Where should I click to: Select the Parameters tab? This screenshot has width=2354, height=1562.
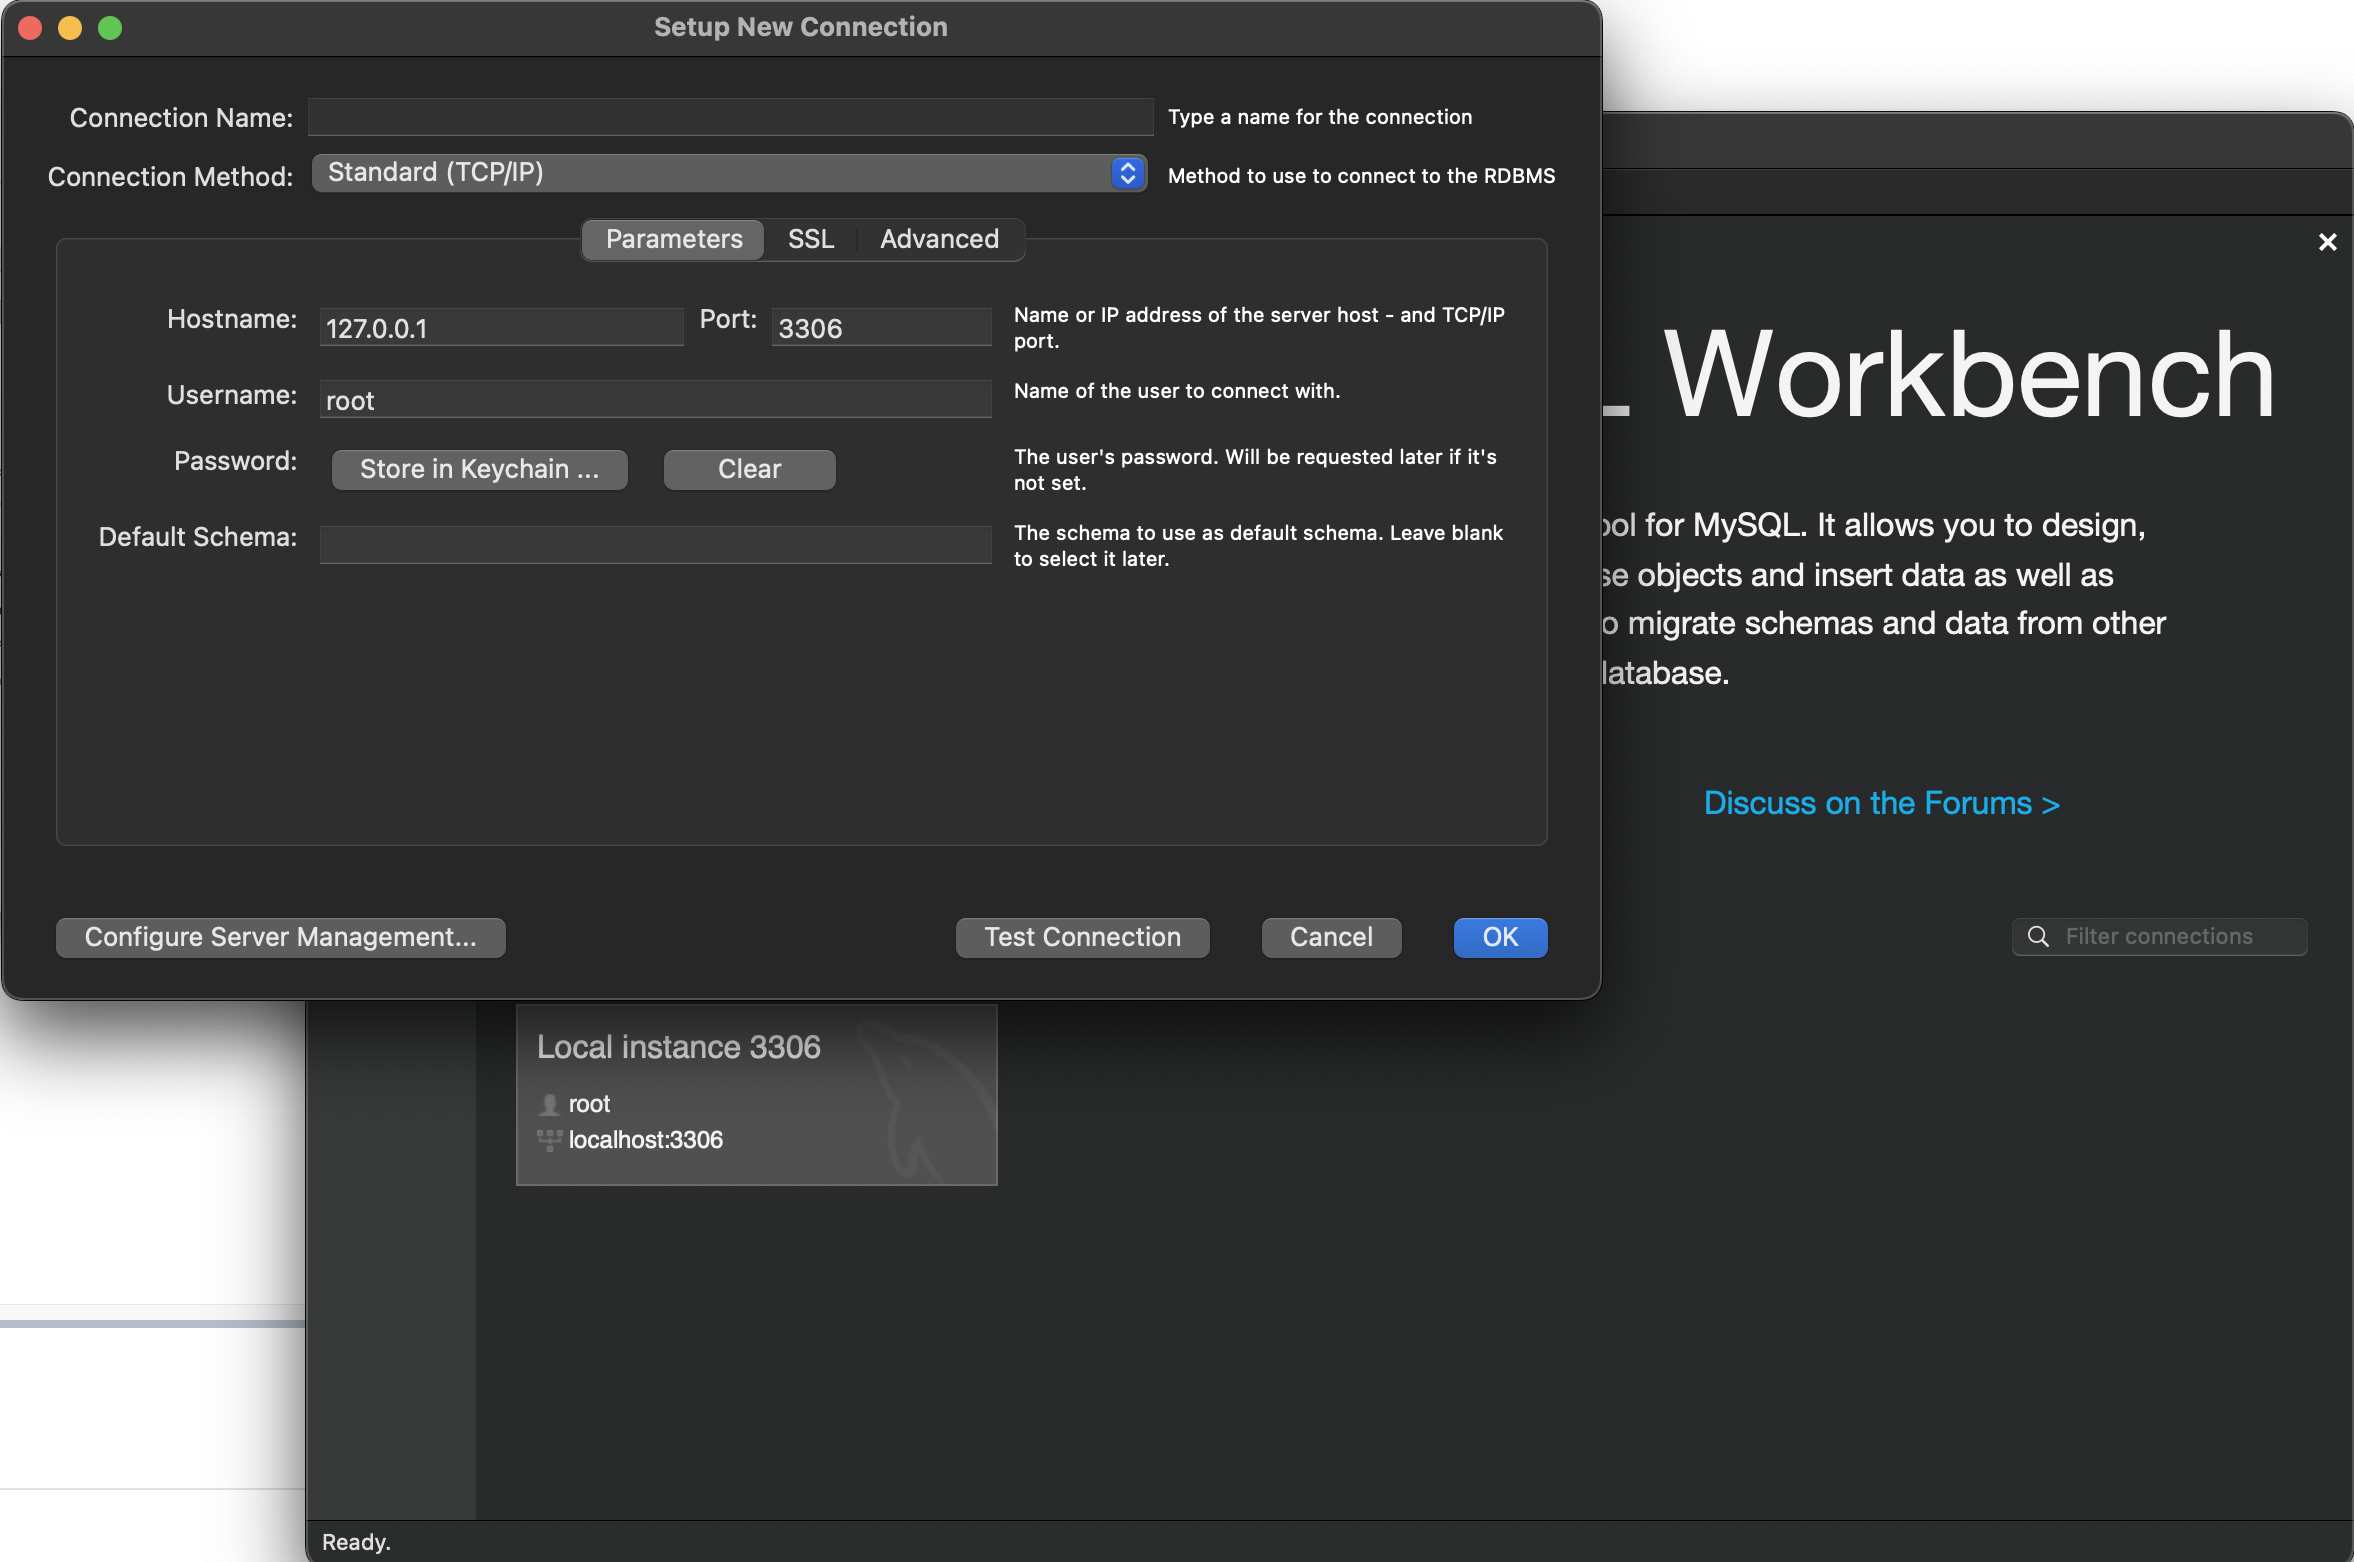674,239
